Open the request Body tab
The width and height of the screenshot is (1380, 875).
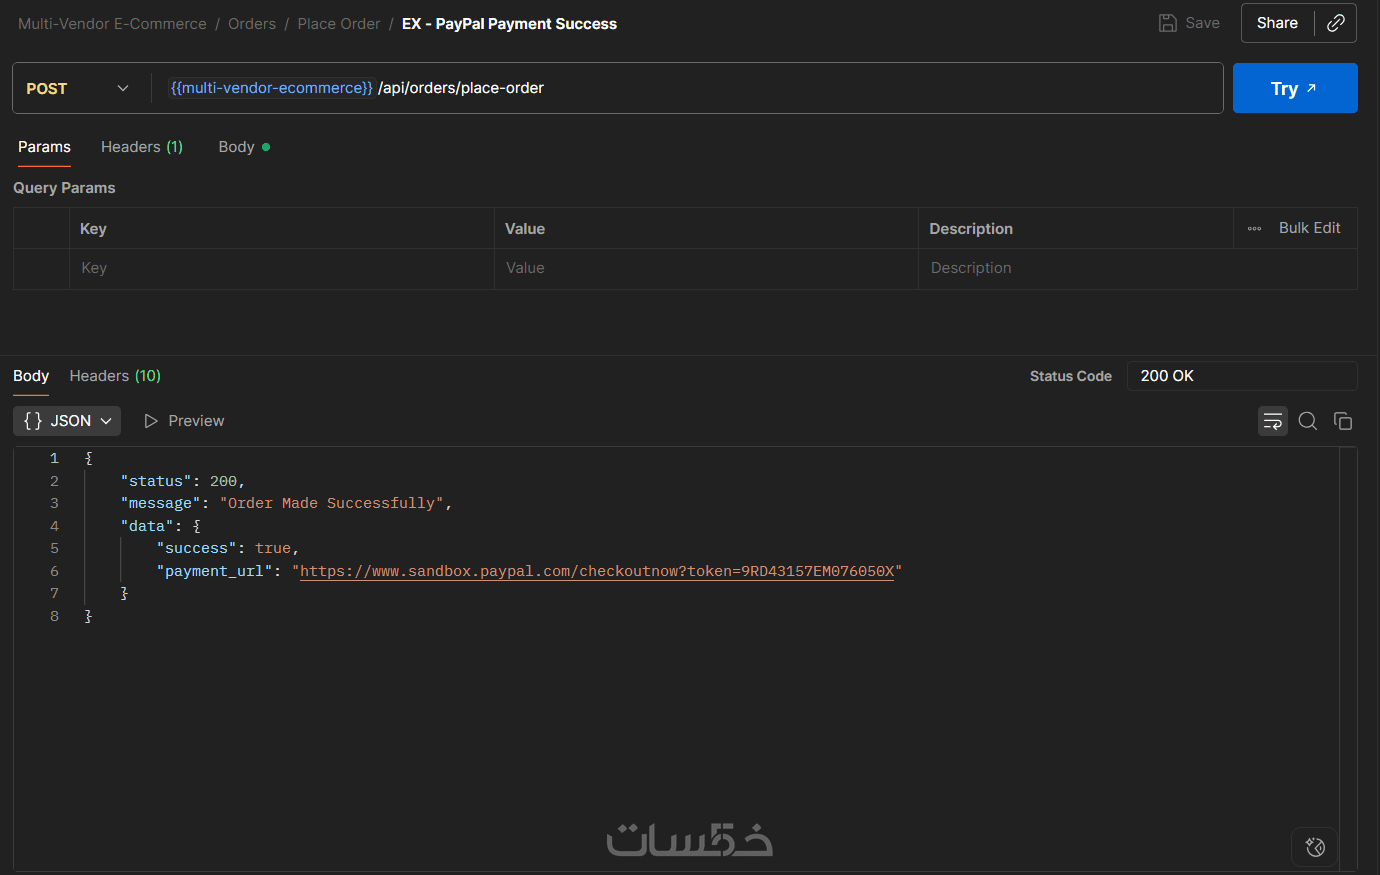click(x=244, y=147)
